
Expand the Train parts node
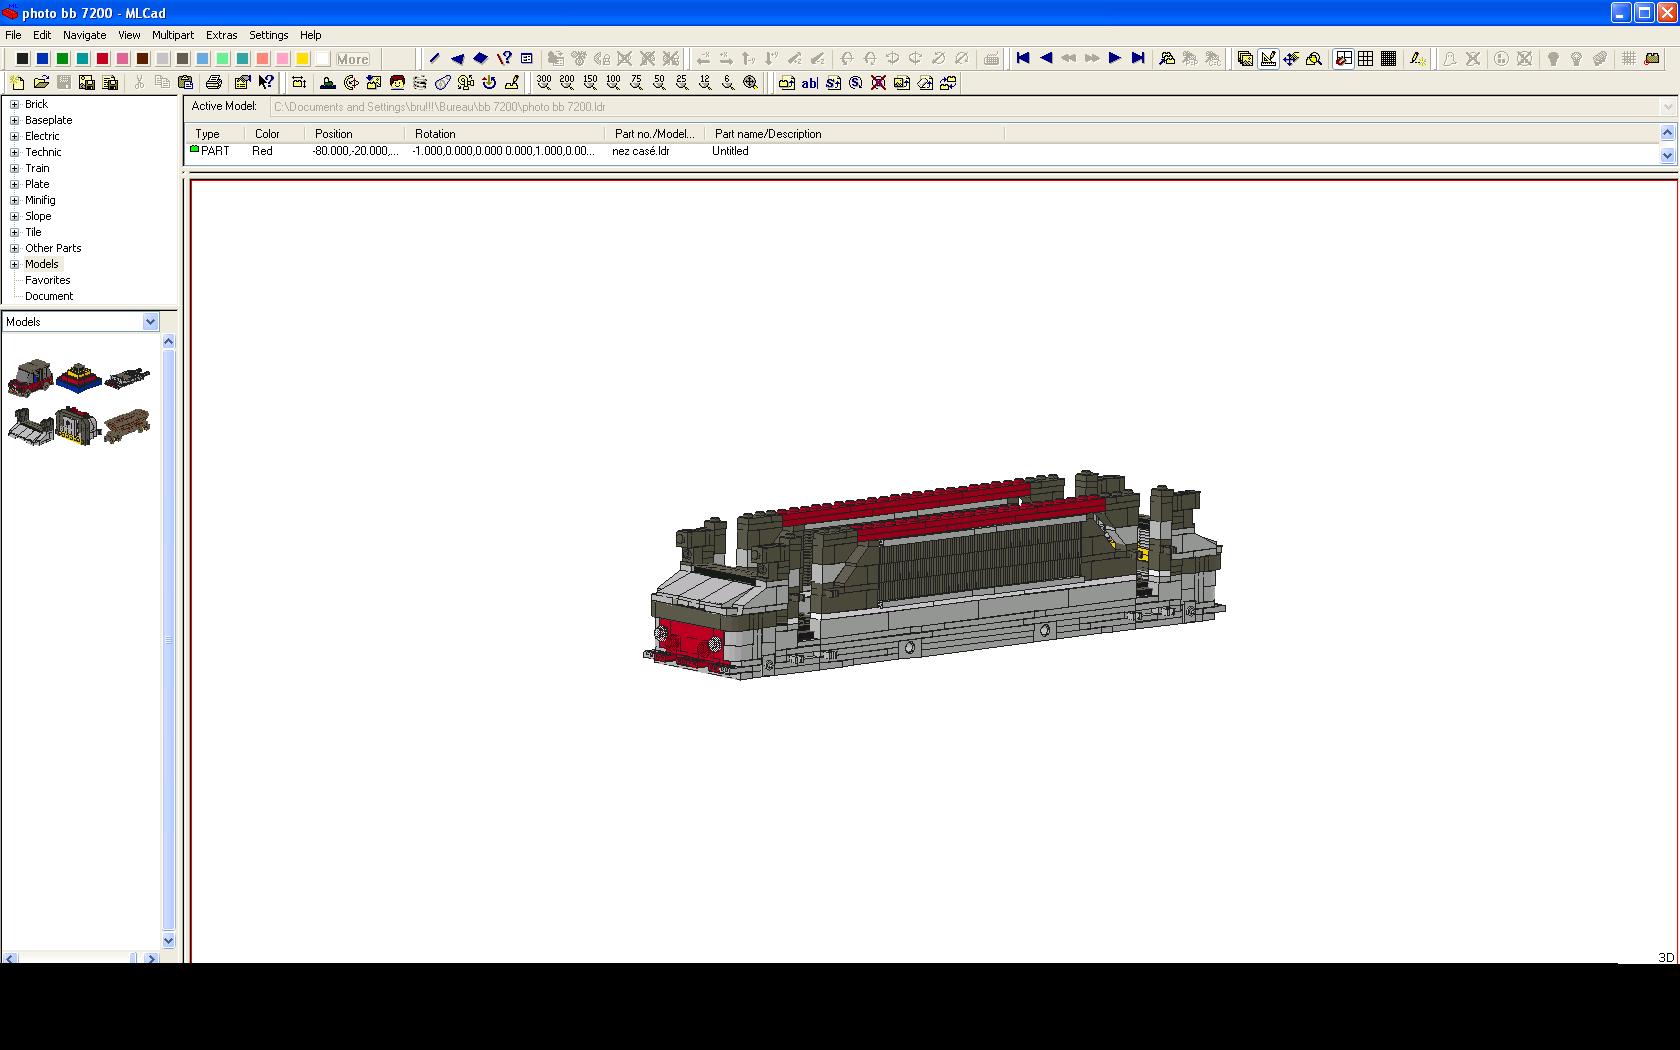[14, 168]
